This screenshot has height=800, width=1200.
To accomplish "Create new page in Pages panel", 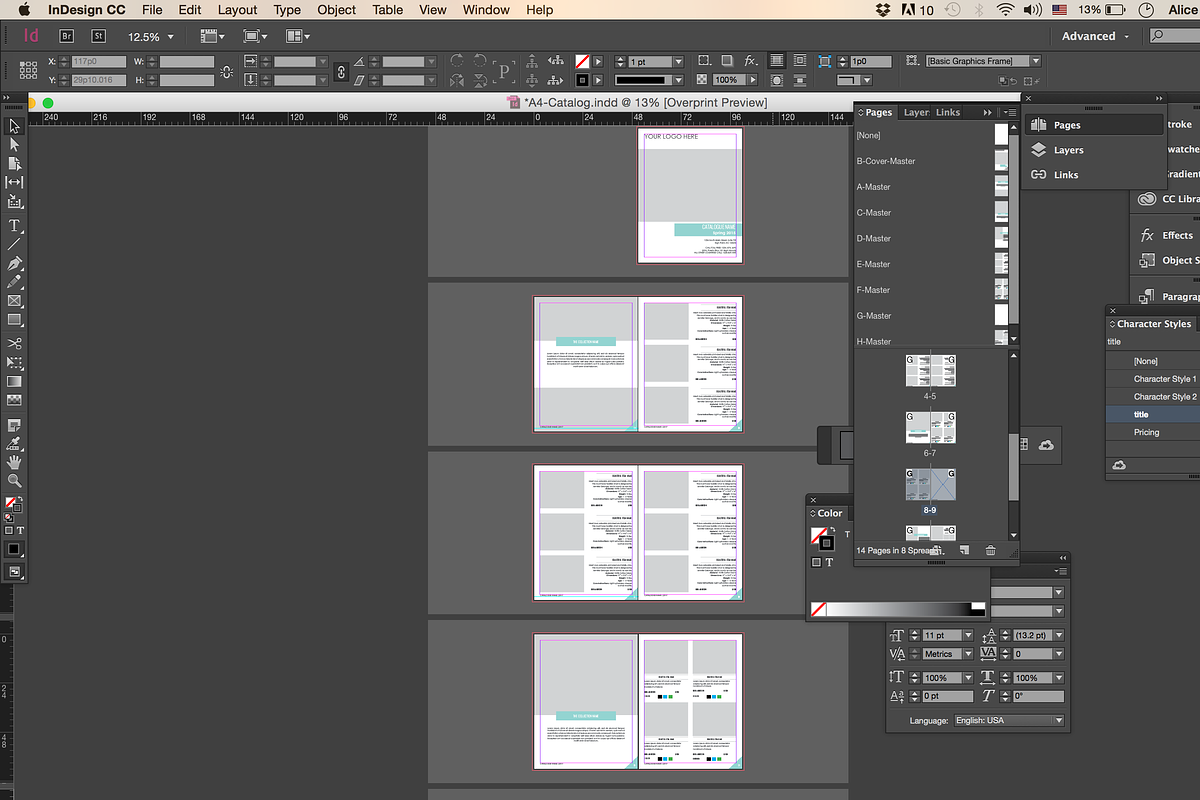I will click(x=964, y=550).
